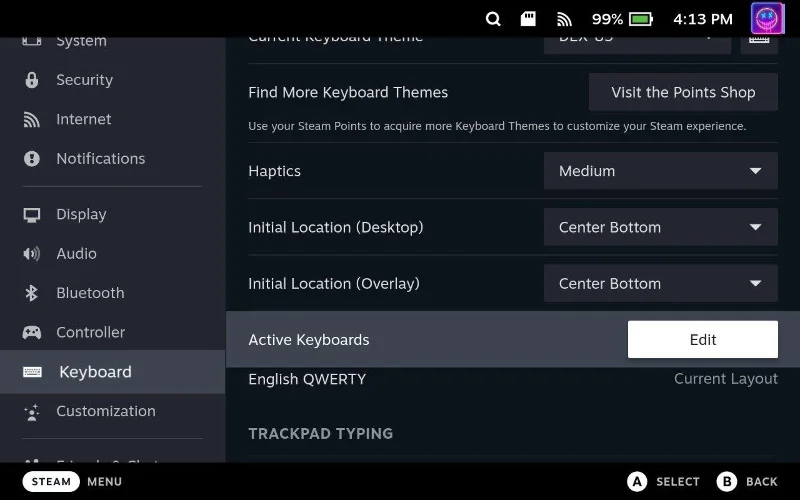Open the Security settings page
Image resolution: width=800 pixels, height=500 pixels.
tap(112, 80)
